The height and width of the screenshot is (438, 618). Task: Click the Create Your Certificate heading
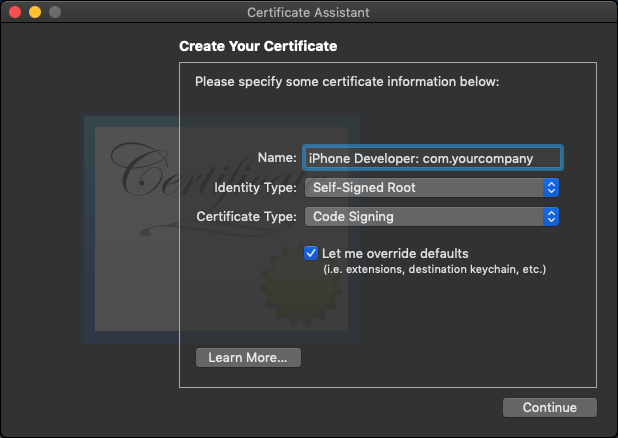(258, 46)
